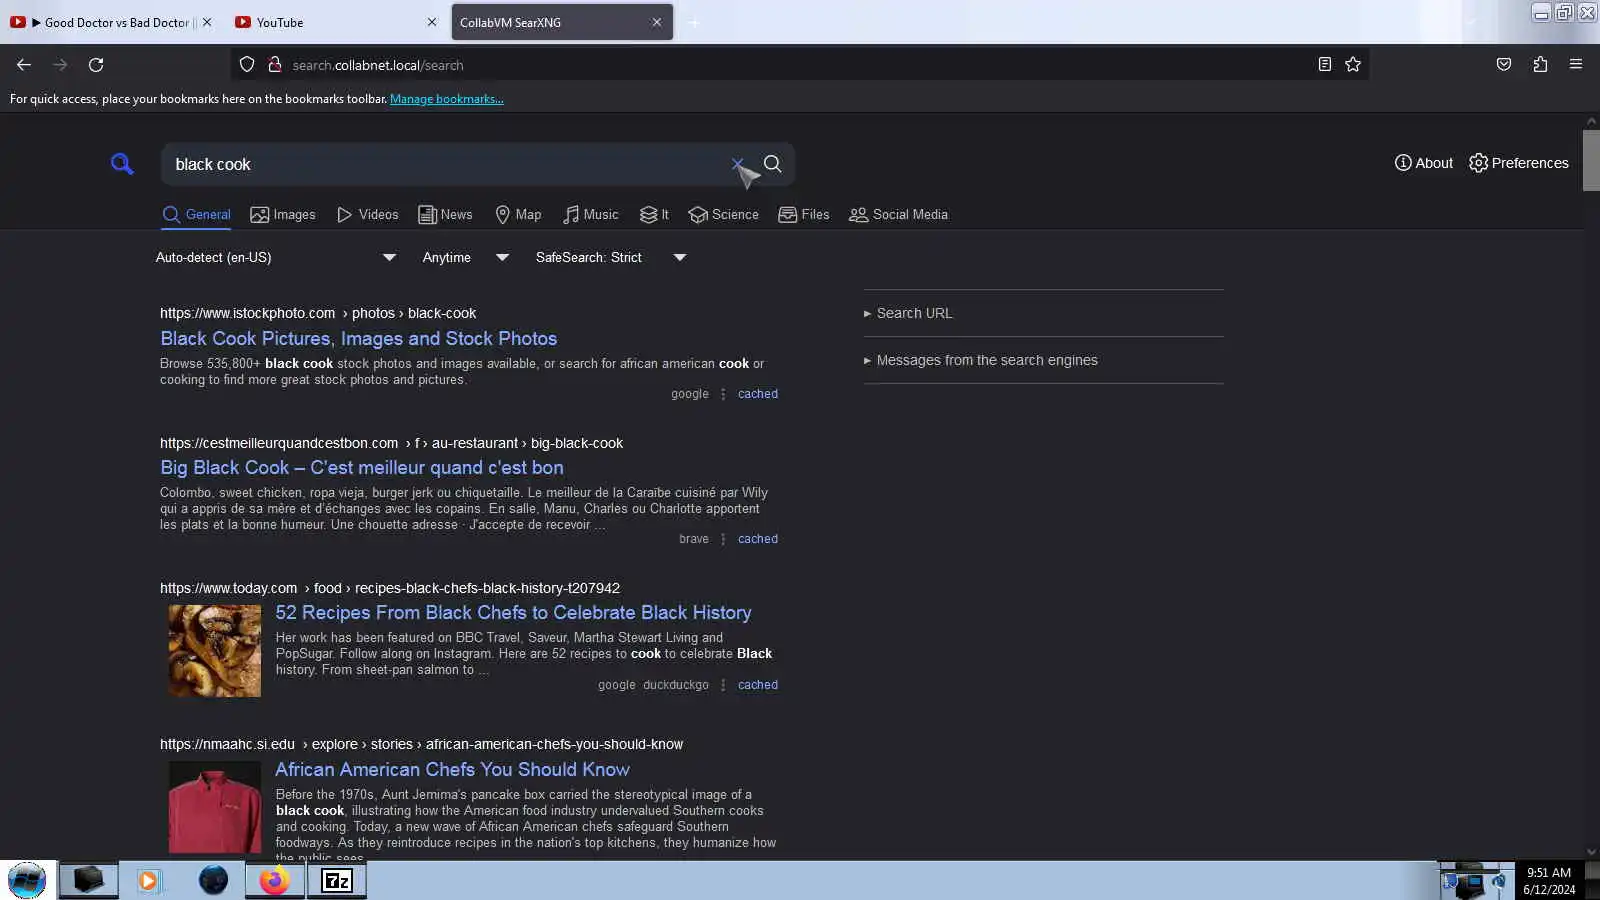Open SearXNG Preferences

click(1519, 163)
